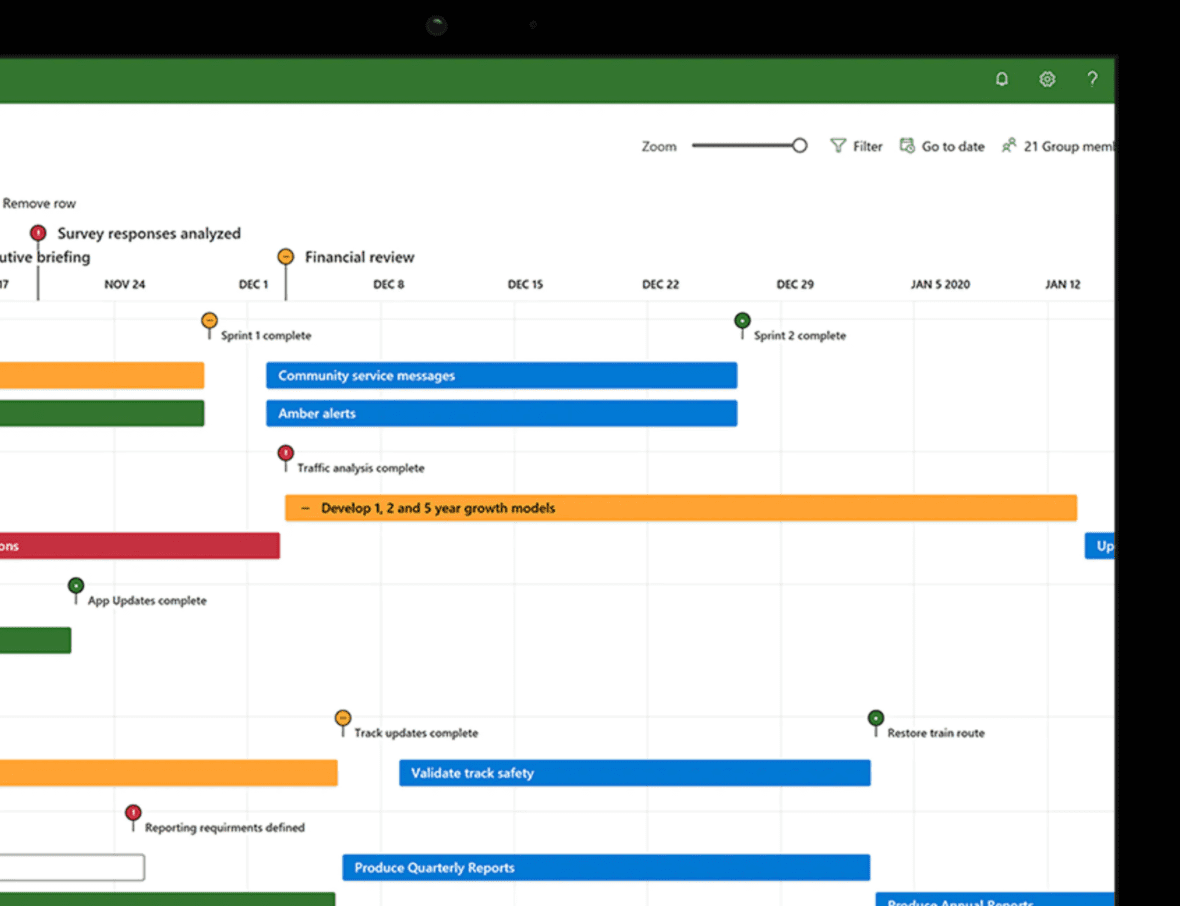The image size is (1180, 906).
Task: Click the Go to date calendar icon
Action: [908, 145]
